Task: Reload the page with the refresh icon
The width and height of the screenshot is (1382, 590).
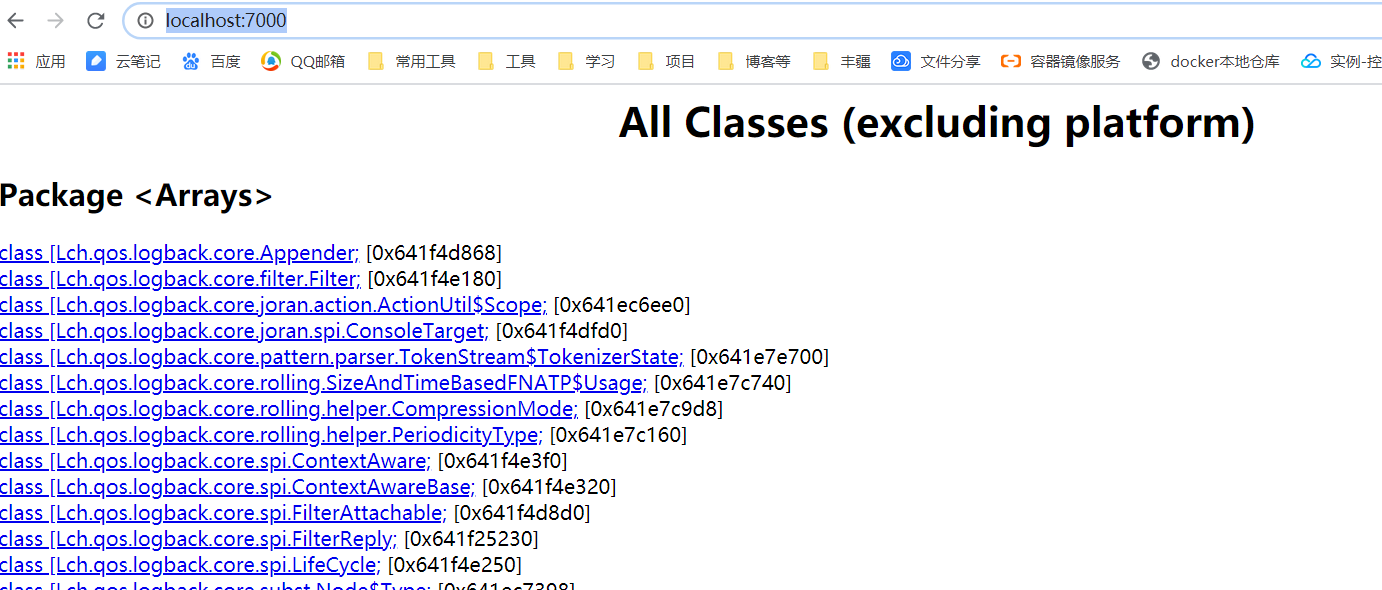Action: pyautogui.click(x=95, y=20)
